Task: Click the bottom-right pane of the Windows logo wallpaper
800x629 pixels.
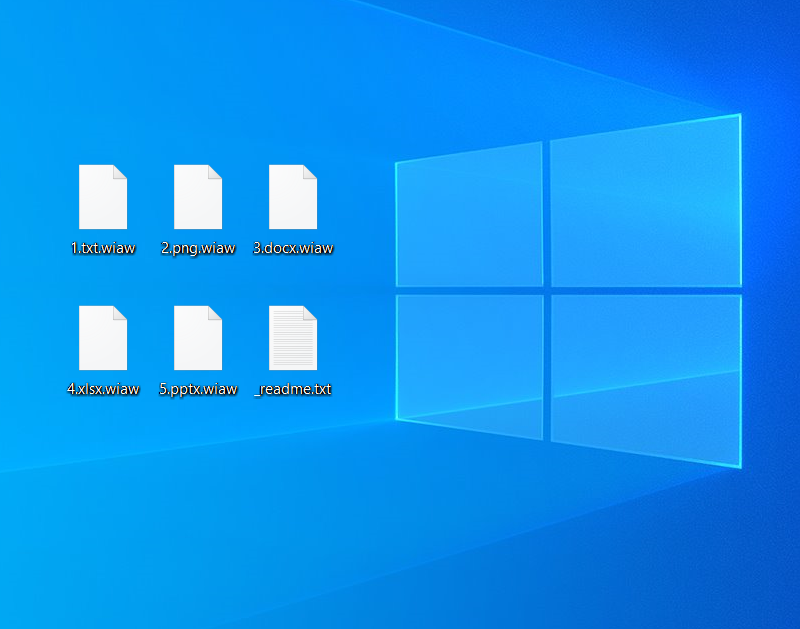Action: [x=645, y=375]
